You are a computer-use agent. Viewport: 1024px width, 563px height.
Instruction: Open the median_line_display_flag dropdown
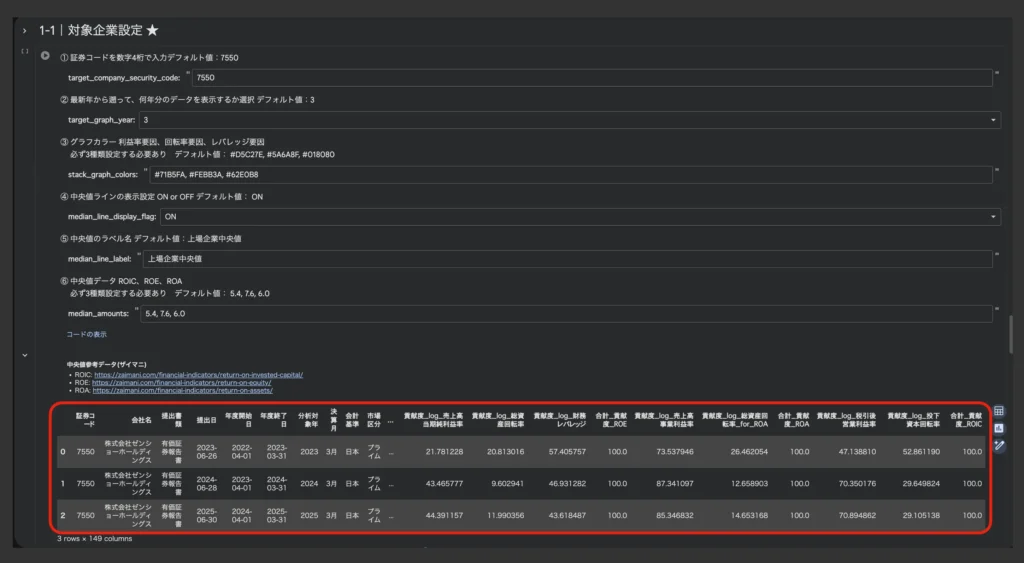click(580, 216)
